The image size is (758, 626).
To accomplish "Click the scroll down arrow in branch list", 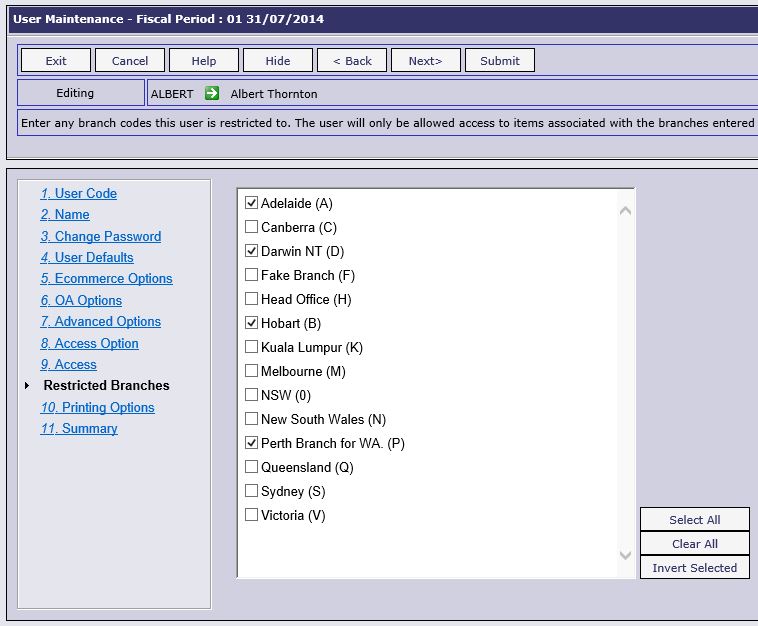I will pyautogui.click(x=625, y=555).
